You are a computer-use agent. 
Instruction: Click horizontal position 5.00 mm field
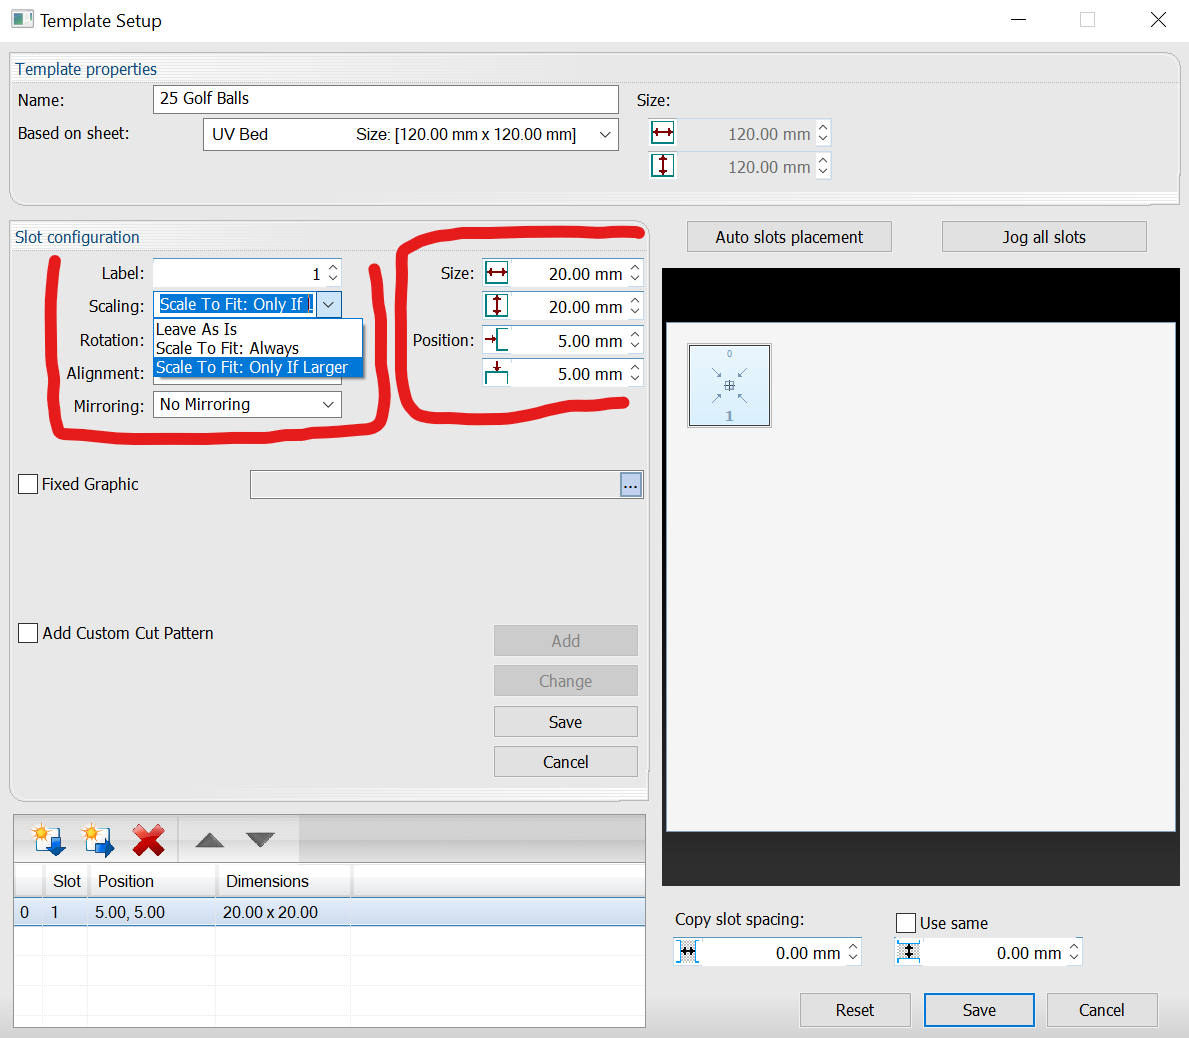[569, 340]
